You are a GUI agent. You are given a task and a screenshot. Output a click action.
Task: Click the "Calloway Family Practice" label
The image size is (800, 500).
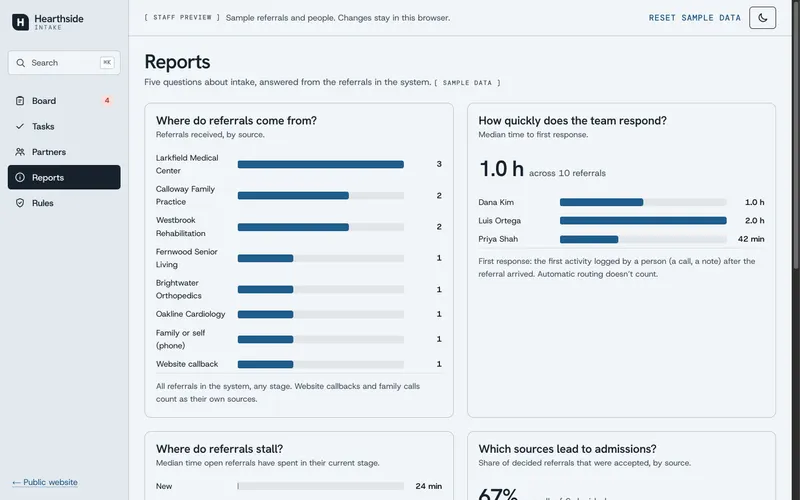(x=185, y=195)
